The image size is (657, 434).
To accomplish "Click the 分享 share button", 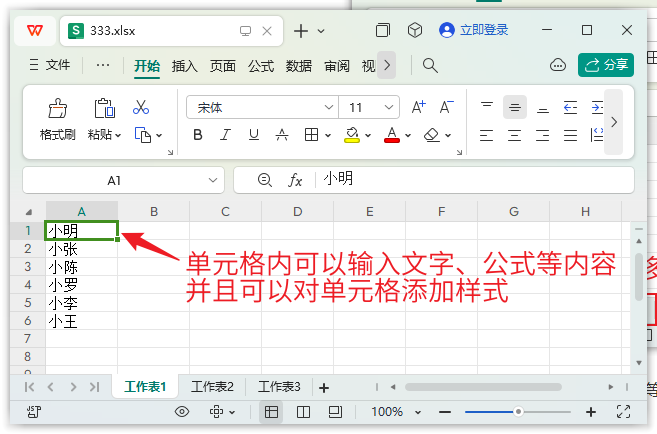I will click(606, 65).
